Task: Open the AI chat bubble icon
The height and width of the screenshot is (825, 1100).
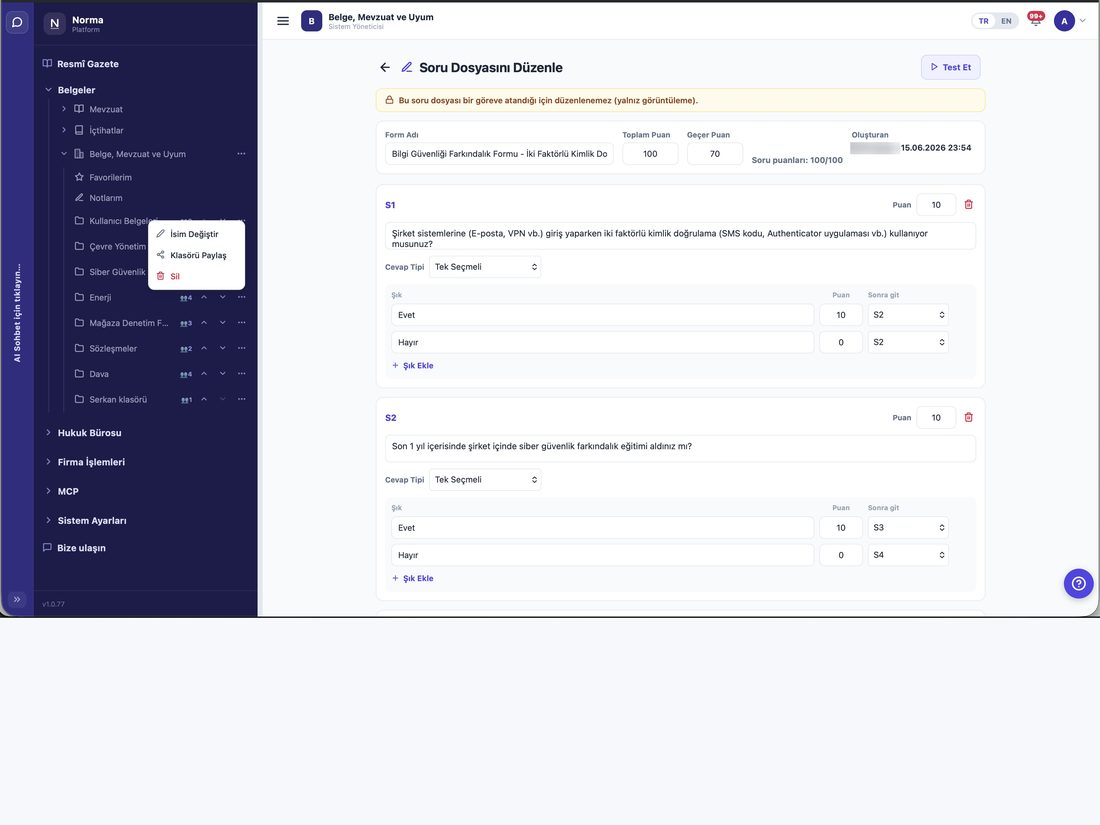Action: click(x=17, y=22)
